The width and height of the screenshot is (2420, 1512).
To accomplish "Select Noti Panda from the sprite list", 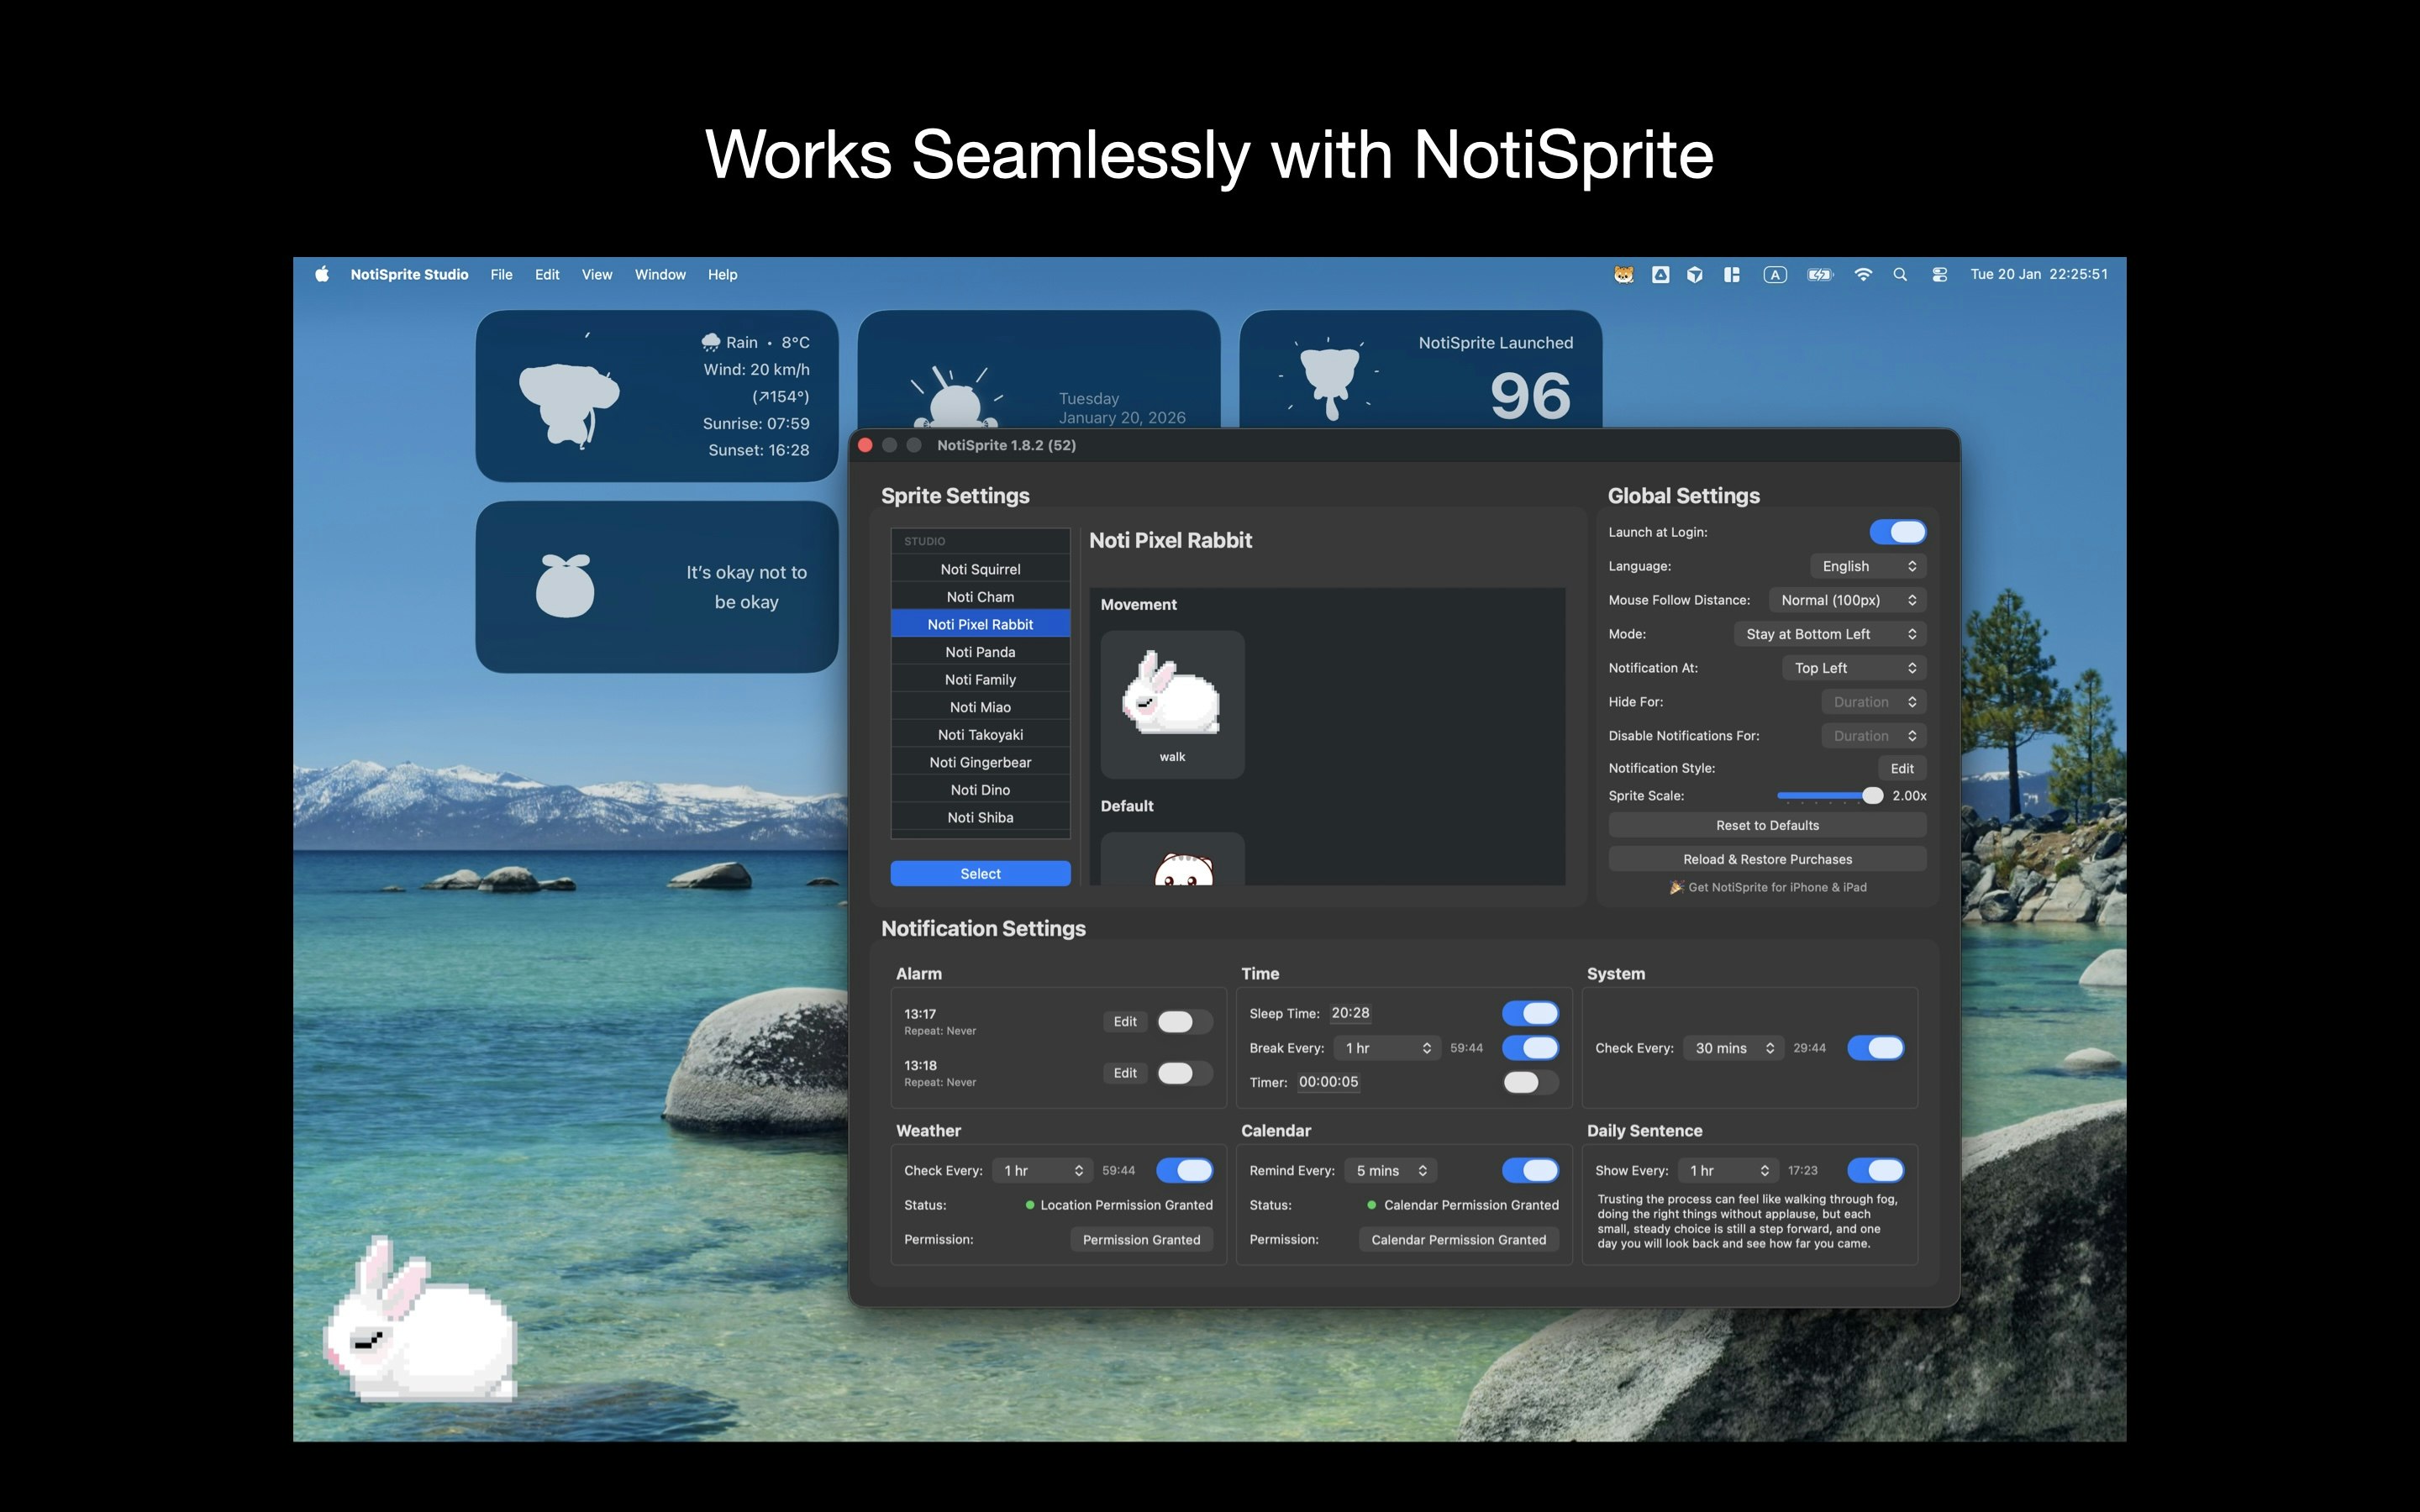I will click(980, 651).
